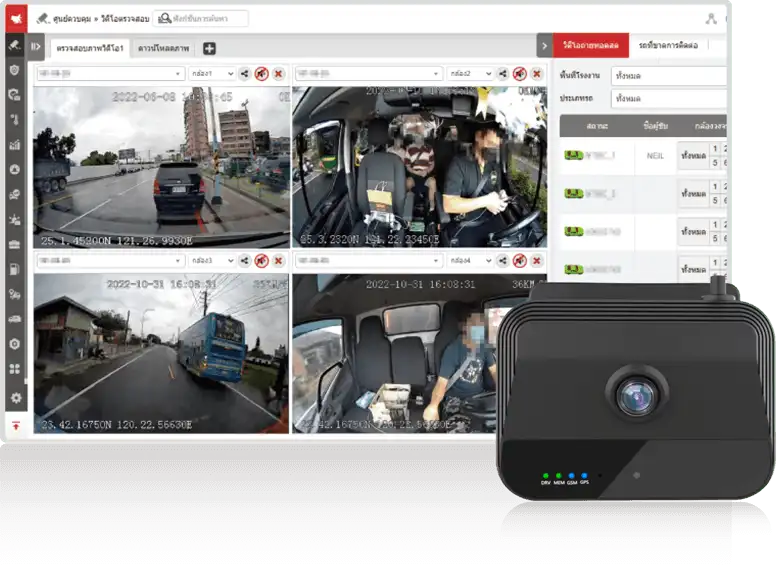
Task: Click ทั้งหมด button in the NEIL row
Action: [x=693, y=156]
